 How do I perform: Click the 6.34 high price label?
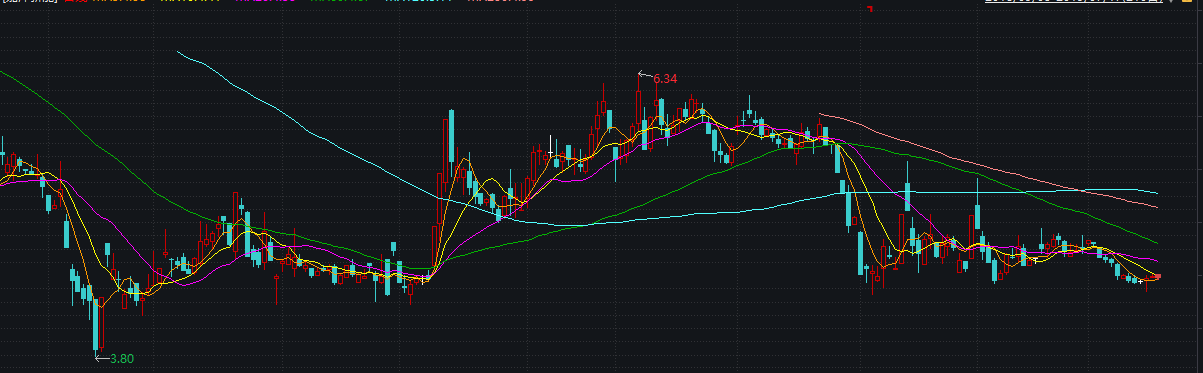point(665,78)
